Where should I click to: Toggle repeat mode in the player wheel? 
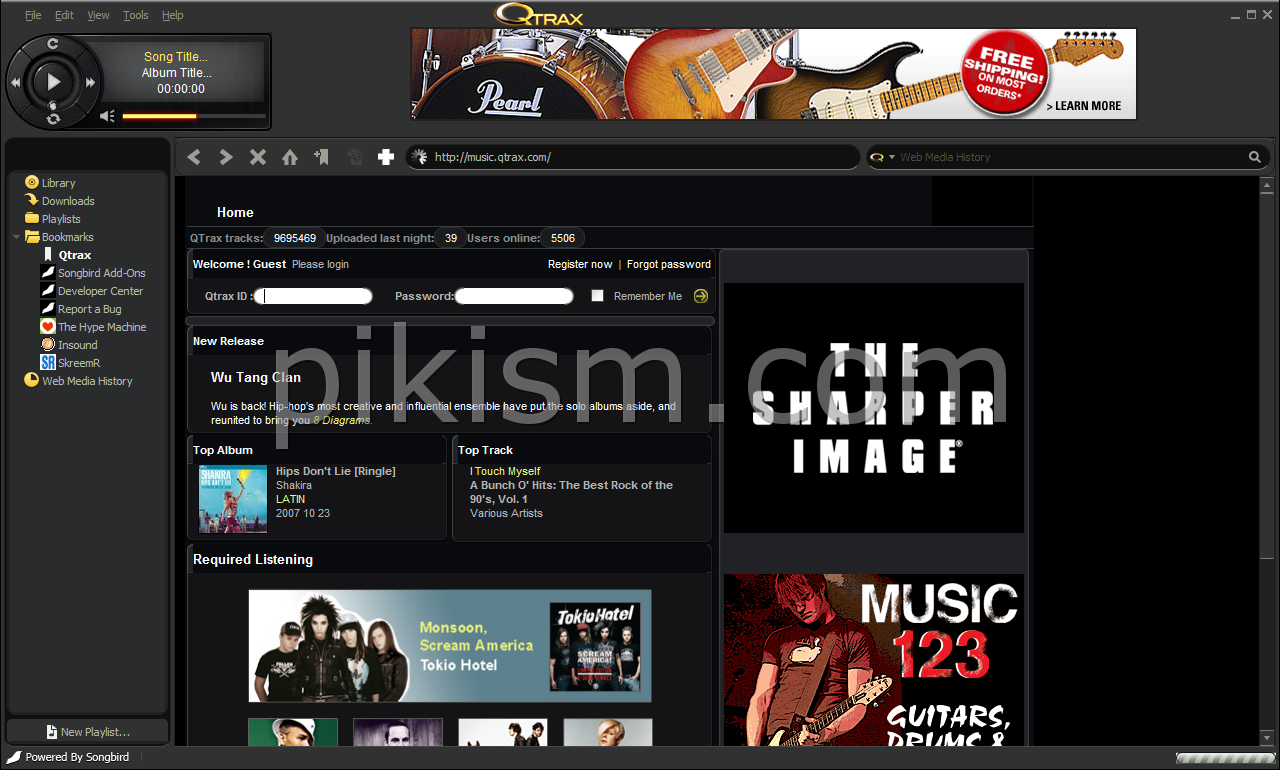tap(53, 119)
